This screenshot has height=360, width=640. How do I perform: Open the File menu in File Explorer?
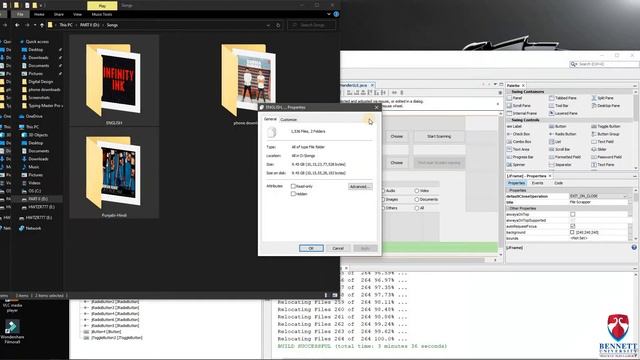20,14
